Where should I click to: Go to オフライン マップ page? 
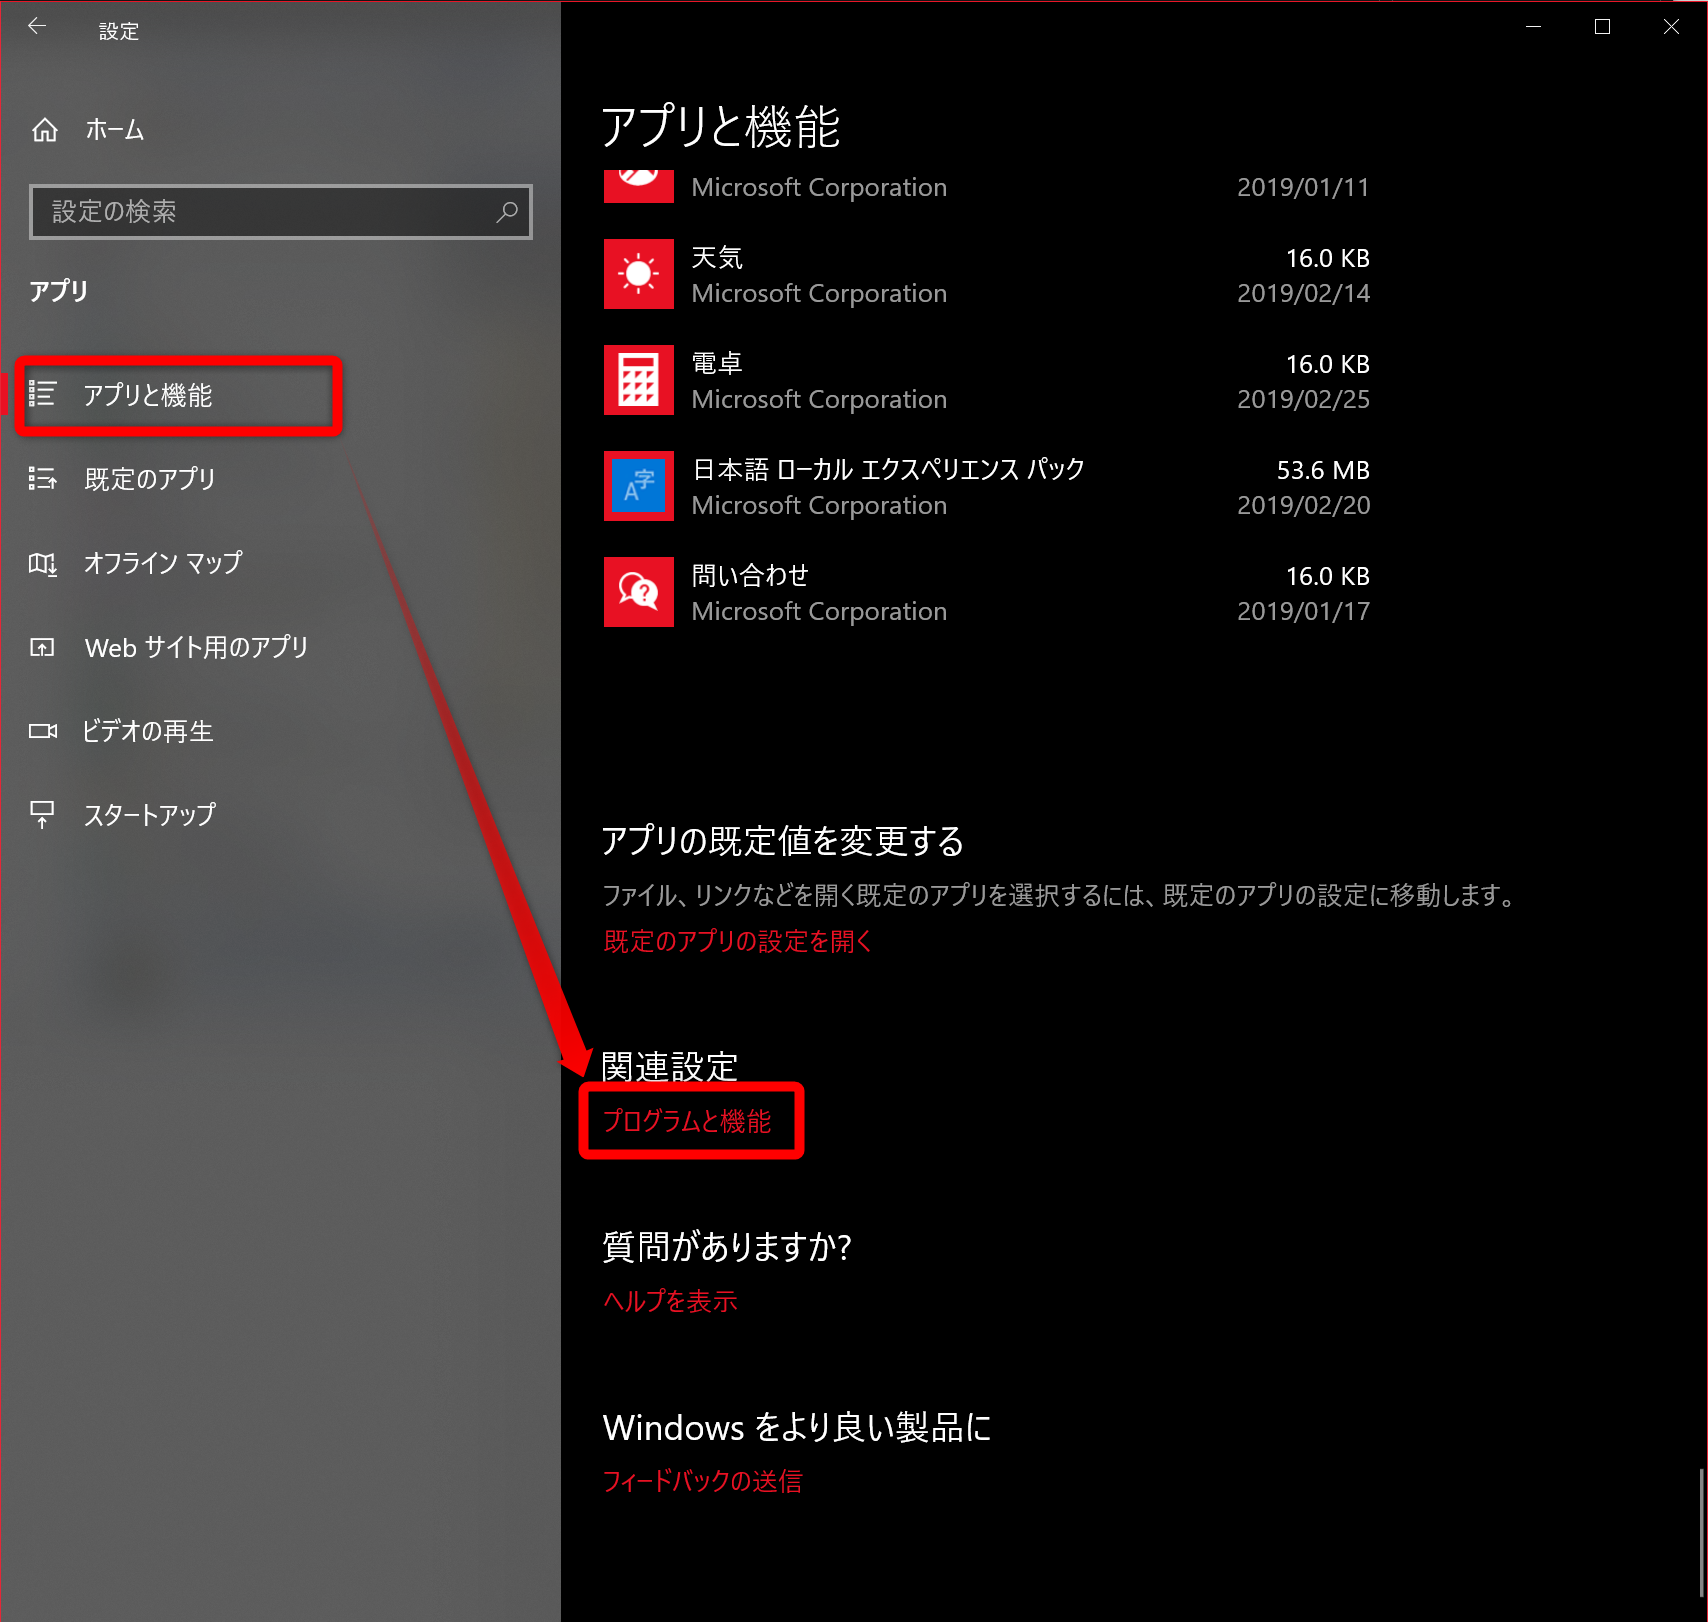(163, 563)
